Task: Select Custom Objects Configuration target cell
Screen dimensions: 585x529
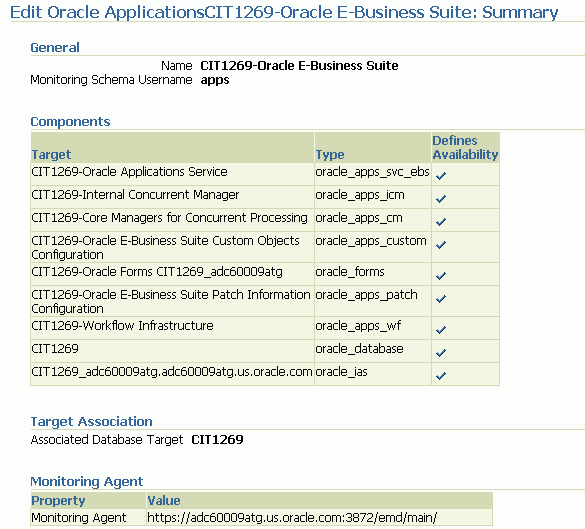Action: click(x=172, y=247)
